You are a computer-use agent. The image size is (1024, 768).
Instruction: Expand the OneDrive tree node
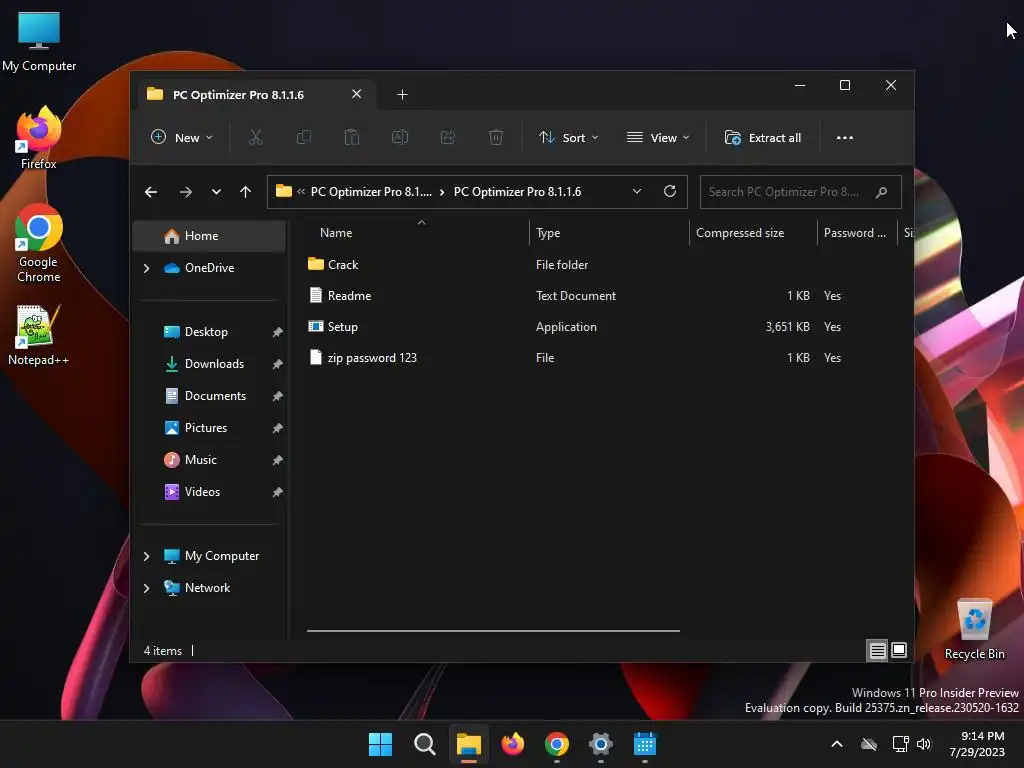click(x=146, y=268)
